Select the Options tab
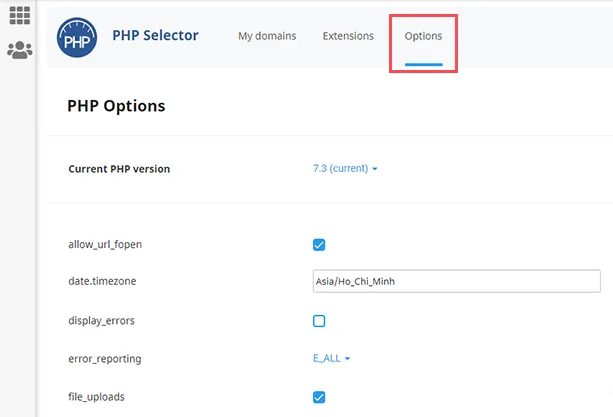 [423, 36]
